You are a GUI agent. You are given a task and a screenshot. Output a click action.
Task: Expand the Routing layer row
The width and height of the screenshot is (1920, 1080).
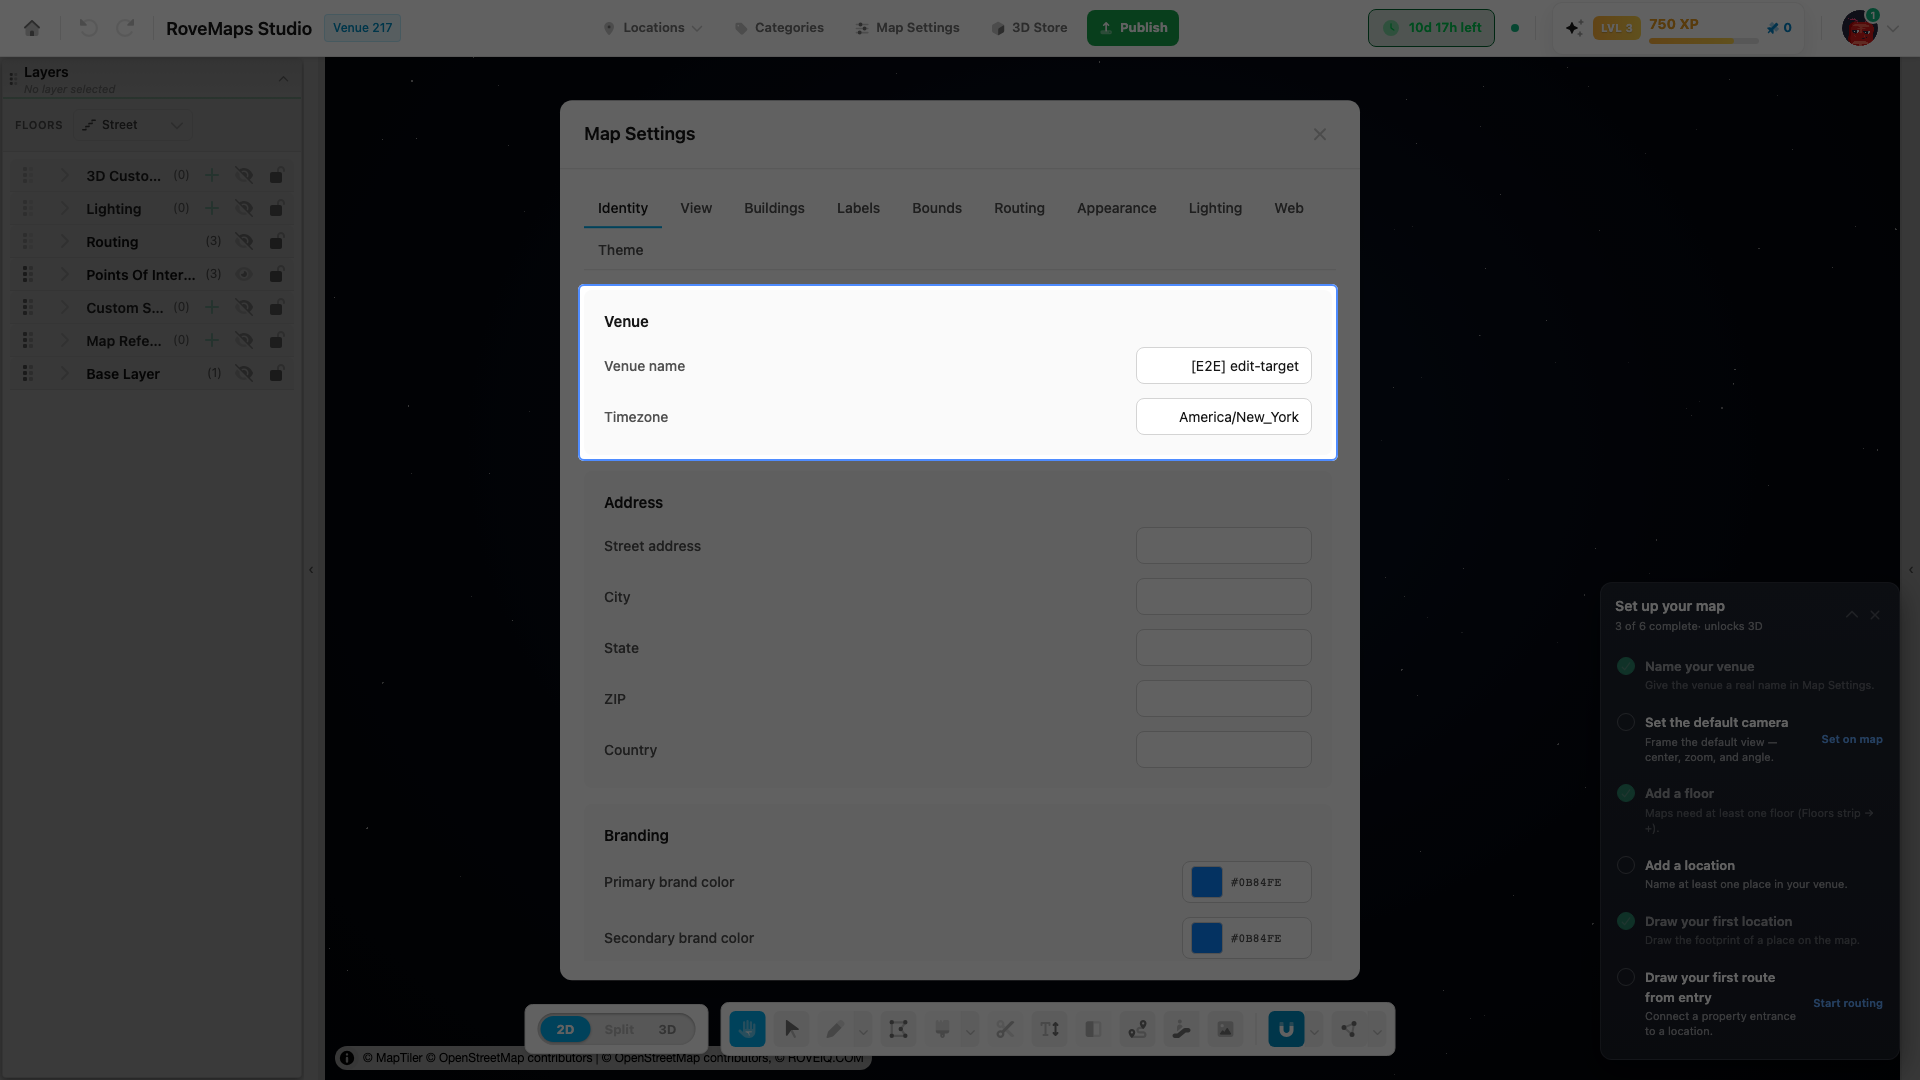(x=65, y=241)
